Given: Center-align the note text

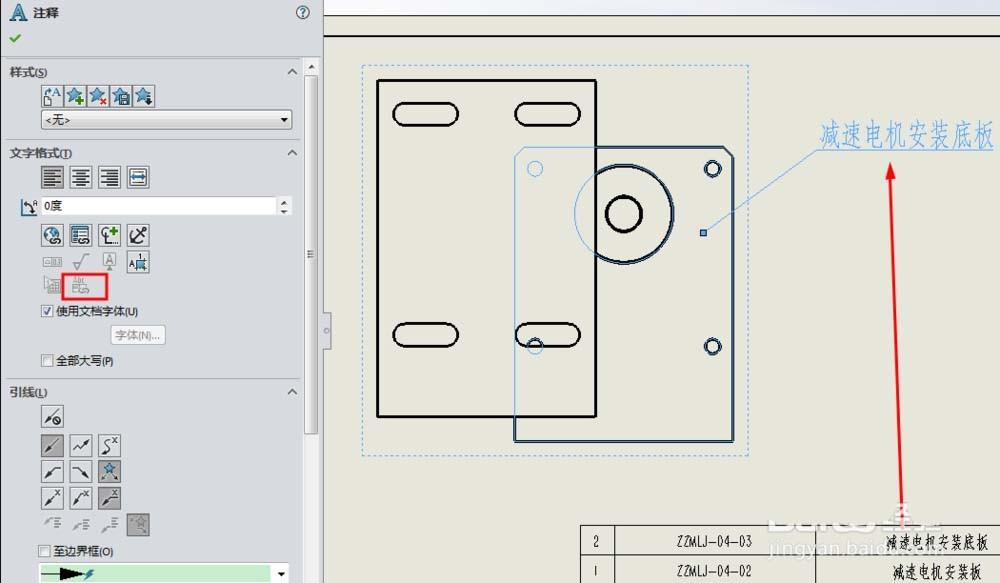Looking at the screenshot, I should [x=80, y=177].
